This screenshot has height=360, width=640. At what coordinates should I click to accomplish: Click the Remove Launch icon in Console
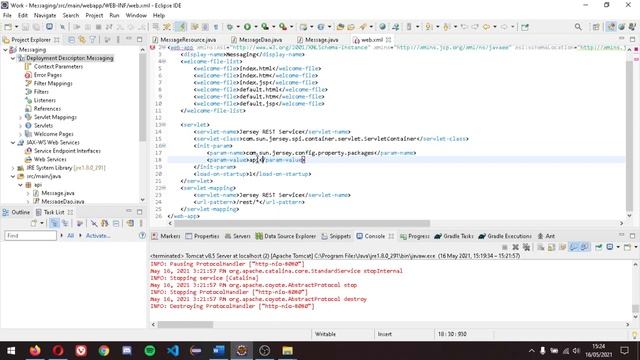516,247
